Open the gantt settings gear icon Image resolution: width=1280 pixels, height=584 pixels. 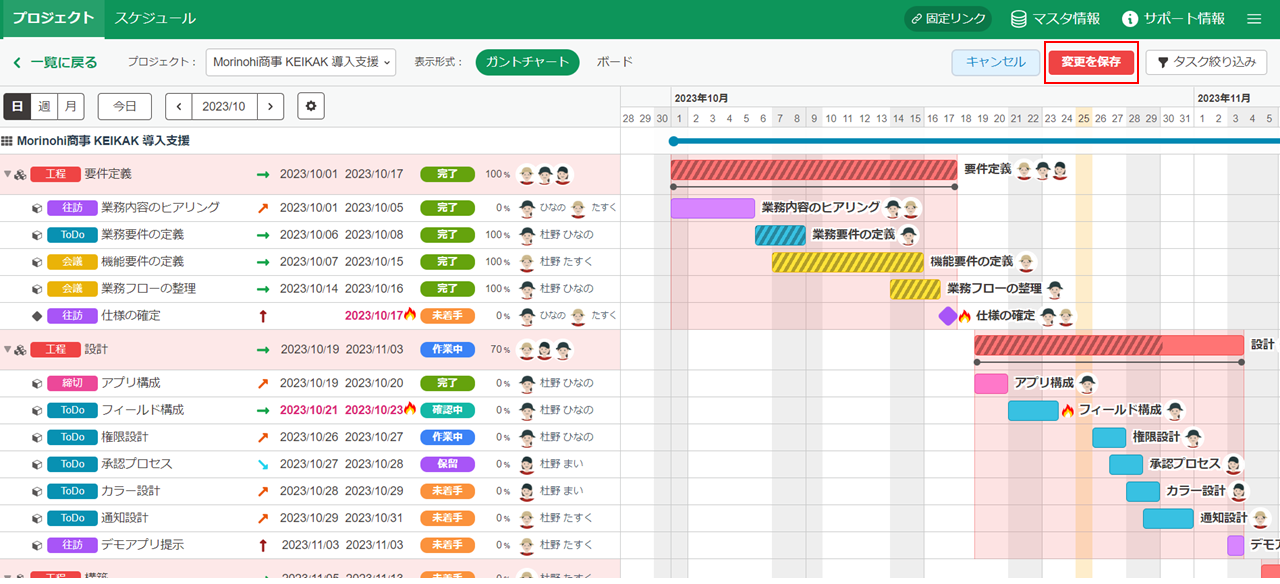(311, 106)
